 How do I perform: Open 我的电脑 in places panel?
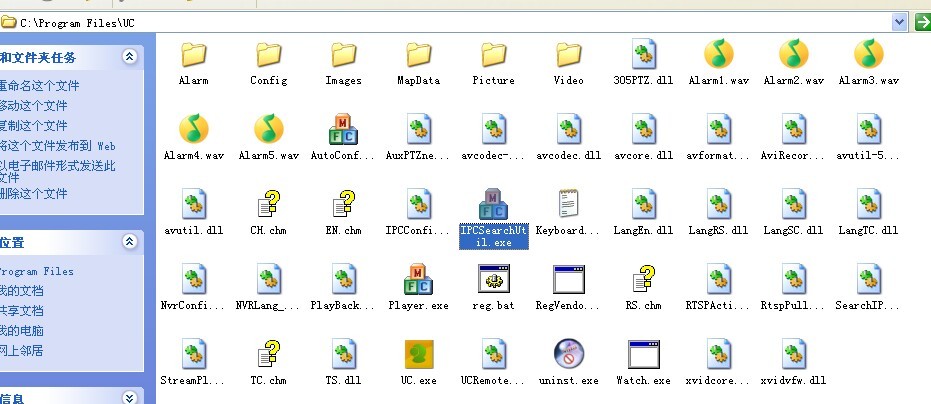tap(21, 331)
